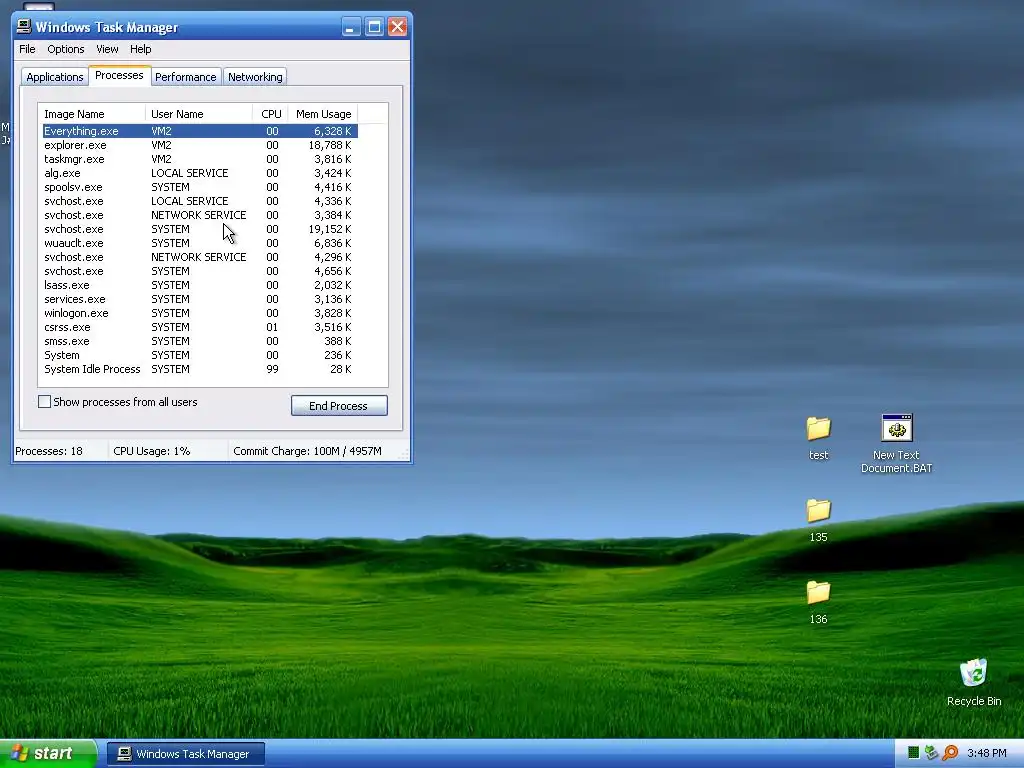
Task: Close the Windows Task Manager window
Action: (x=397, y=27)
